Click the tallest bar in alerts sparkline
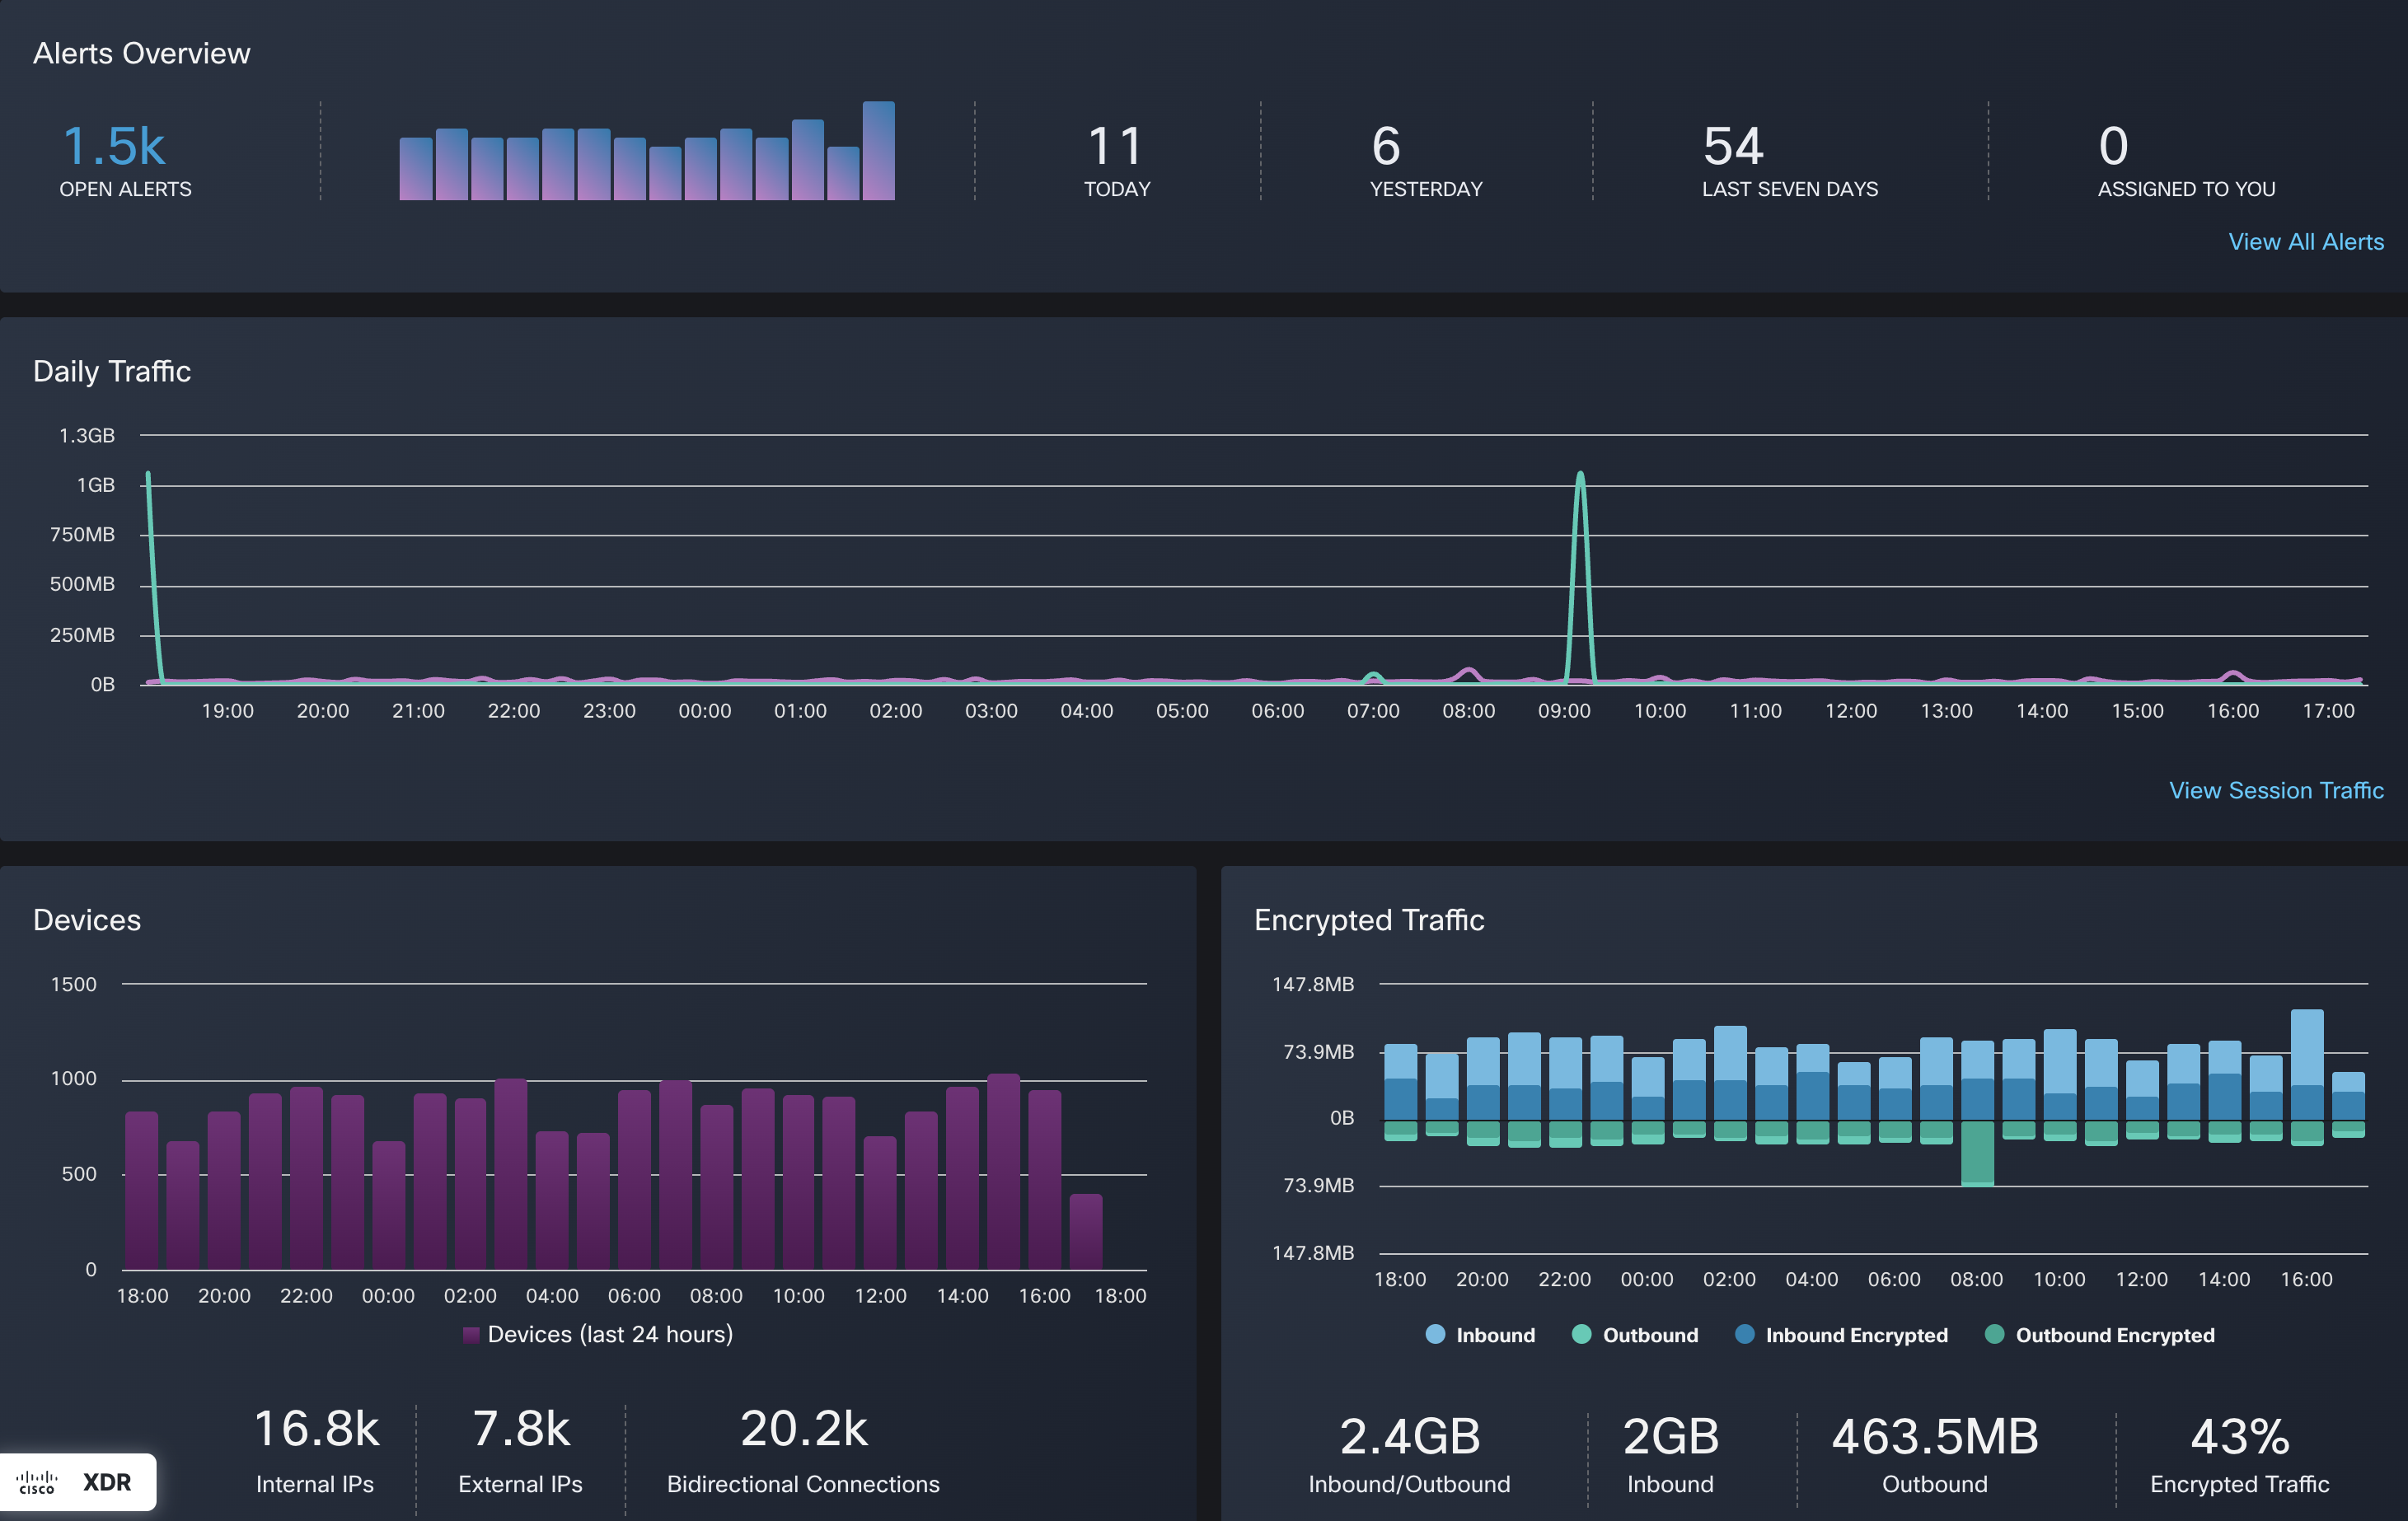This screenshot has height=1521, width=2408. coord(879,150)
